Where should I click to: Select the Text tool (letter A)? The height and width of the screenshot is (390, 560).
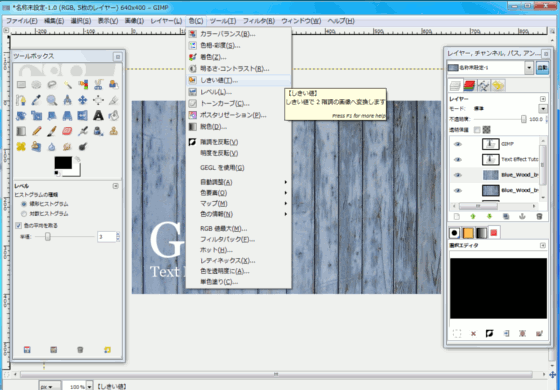pos(98,116)
